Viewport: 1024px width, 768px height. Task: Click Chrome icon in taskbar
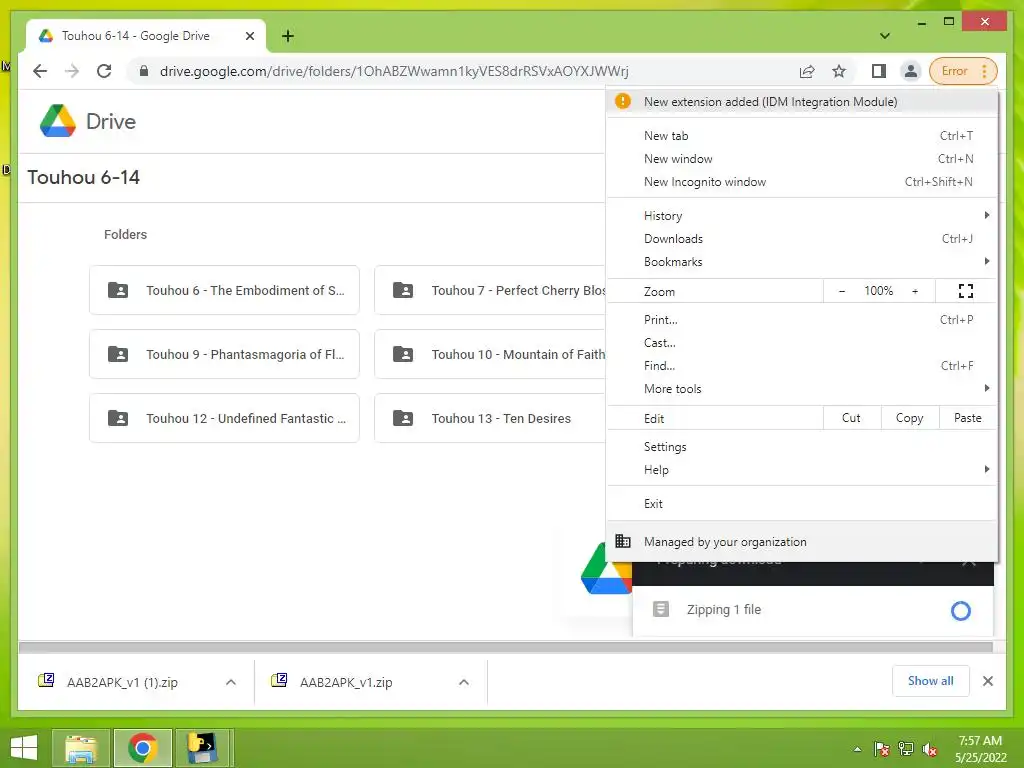pos(143,748)
